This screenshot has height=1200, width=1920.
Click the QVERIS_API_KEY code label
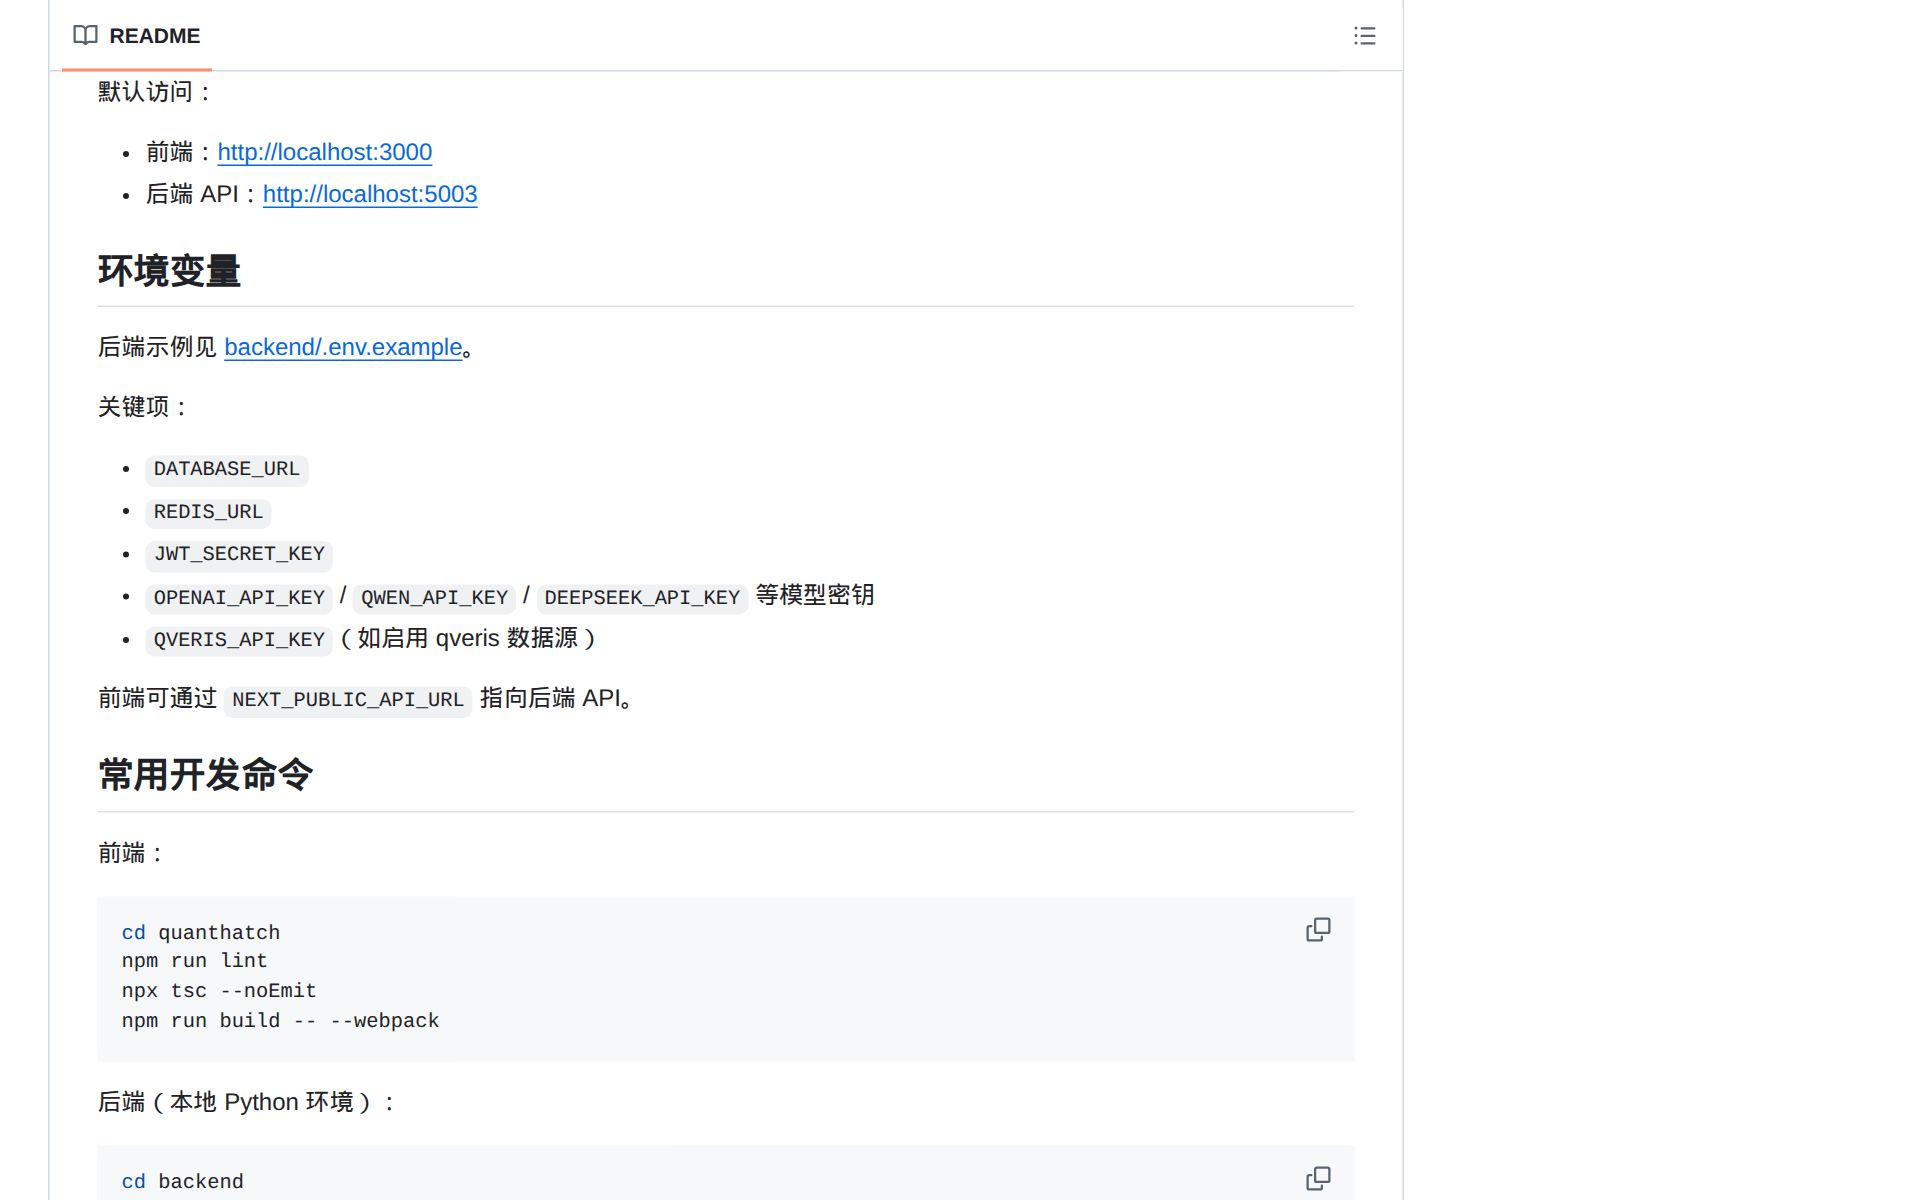pos(239,640)
